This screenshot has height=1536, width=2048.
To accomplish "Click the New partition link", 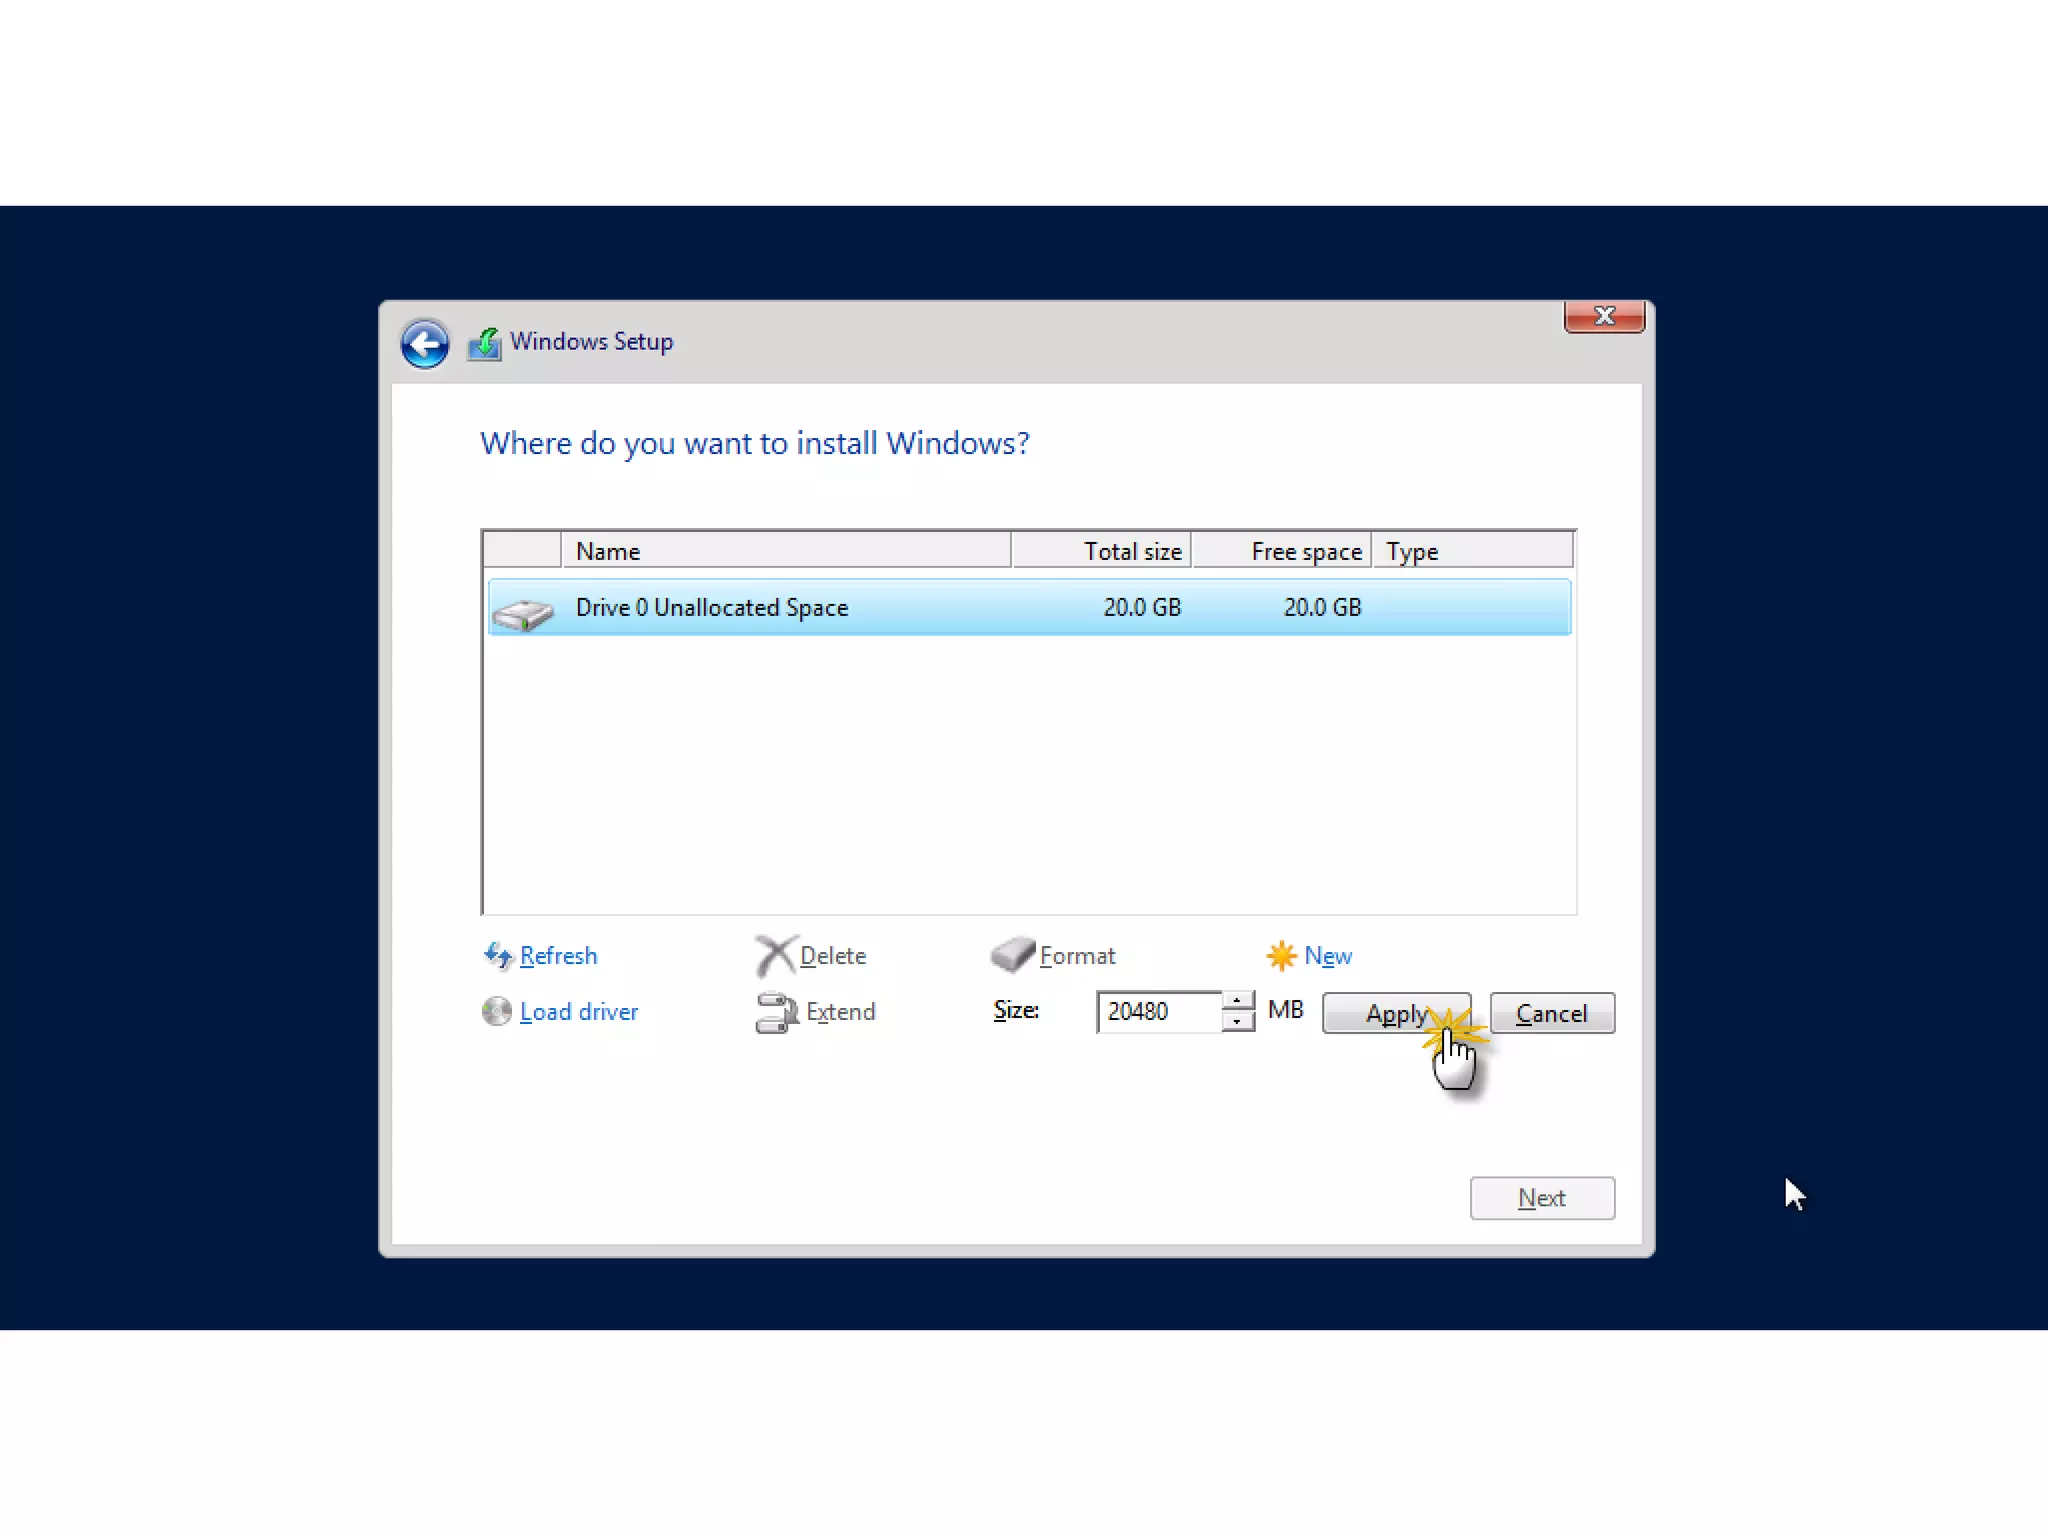I will coord(1328,956).
